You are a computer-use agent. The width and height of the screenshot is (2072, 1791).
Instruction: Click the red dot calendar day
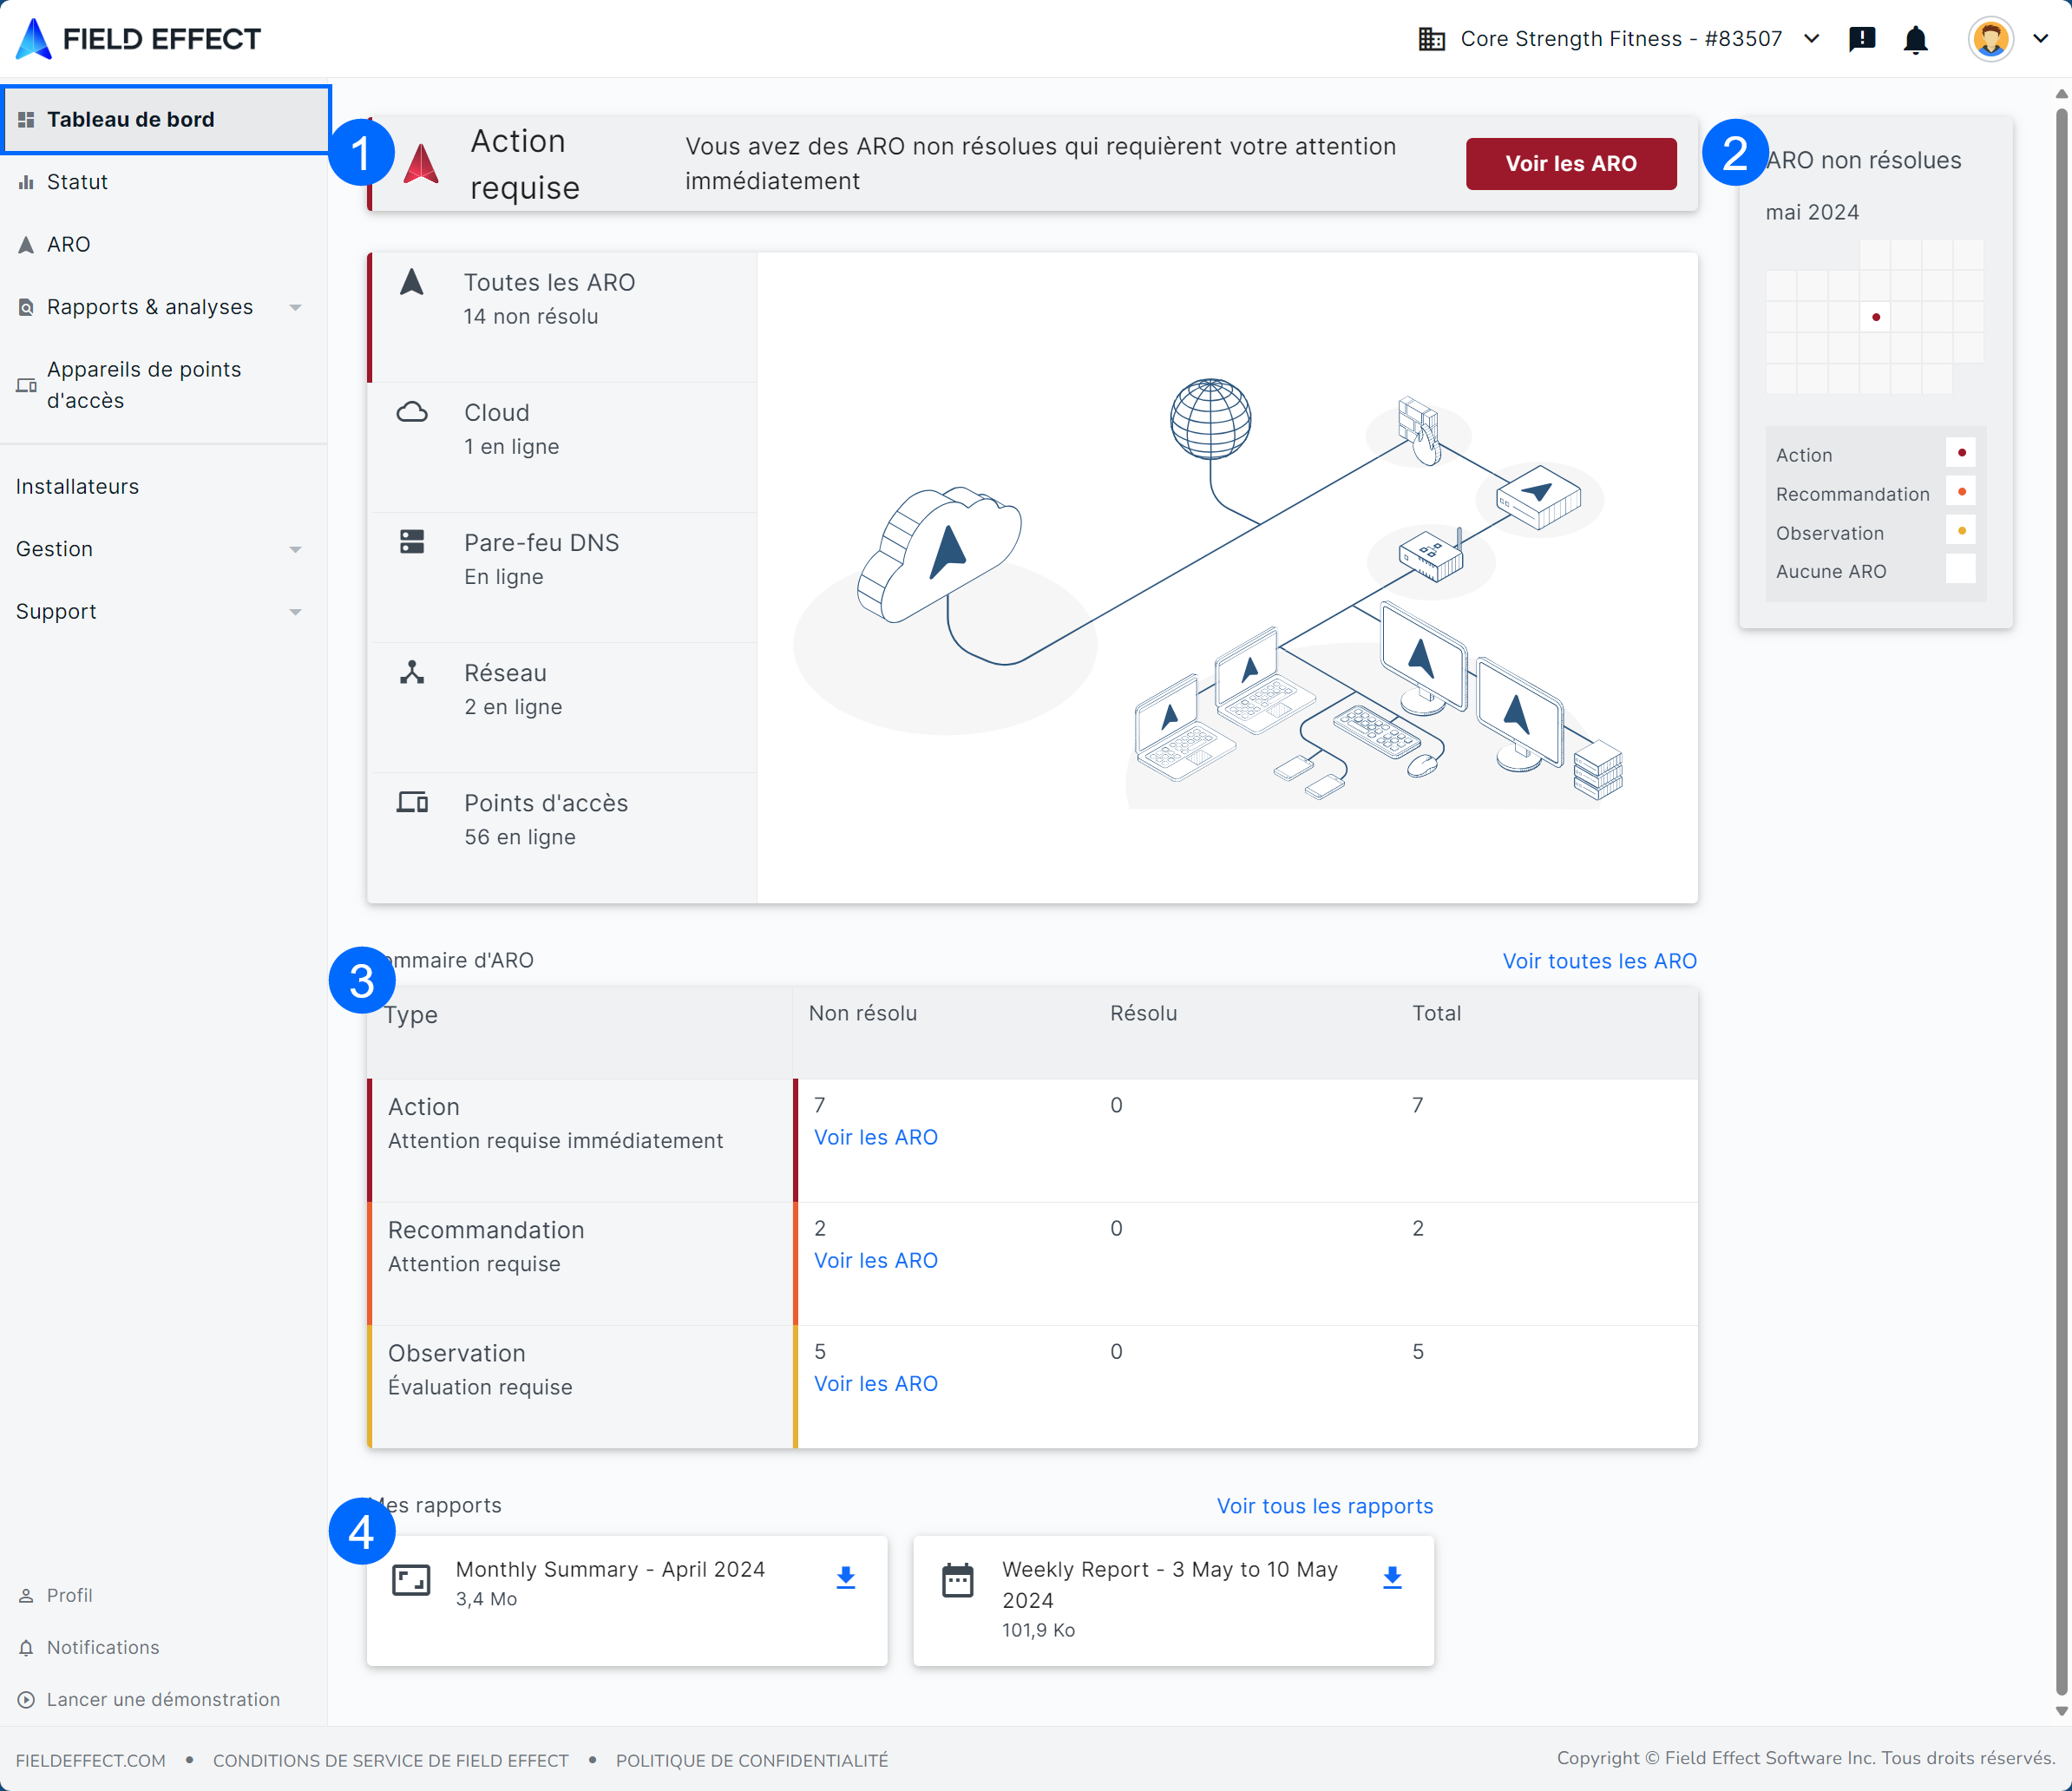pyautogui.click(x=1875, y=317)
